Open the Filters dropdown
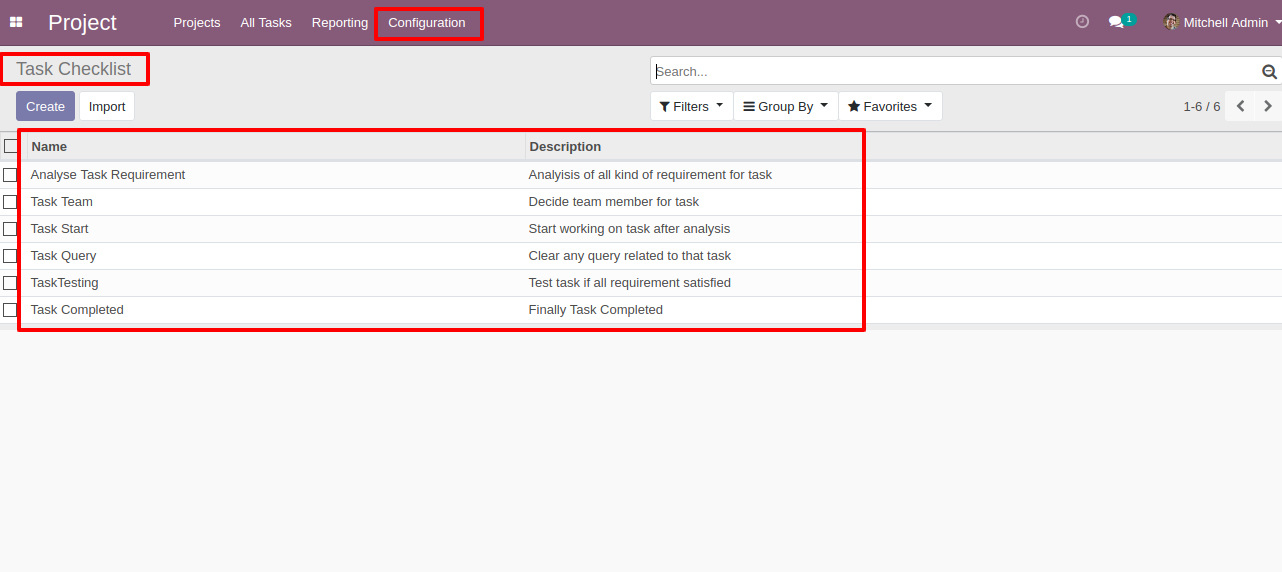Viewport: 1282px width, 572px height. (x=691, y=106)
